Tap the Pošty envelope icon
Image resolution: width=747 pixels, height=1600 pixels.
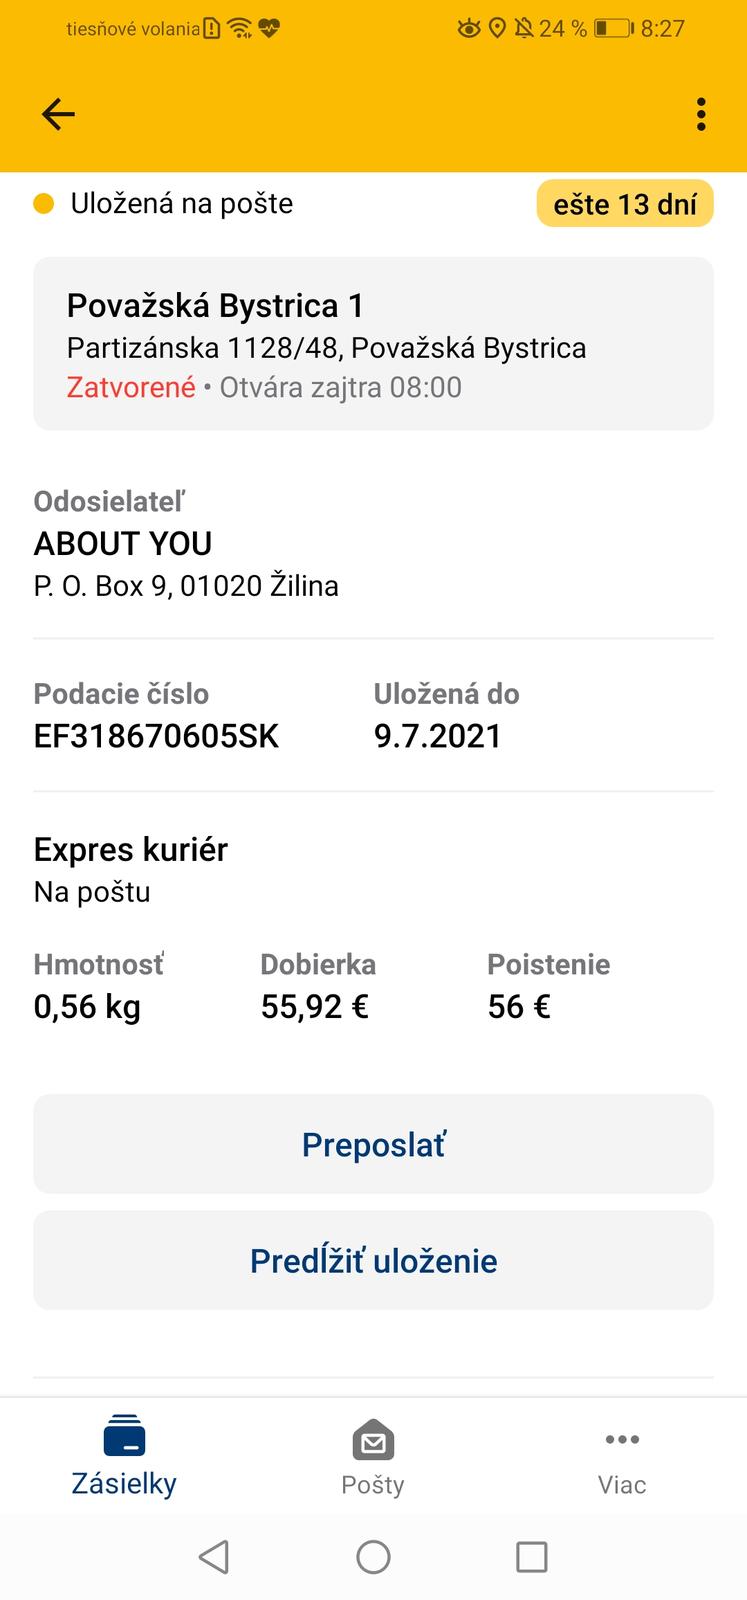point(373,1440)
